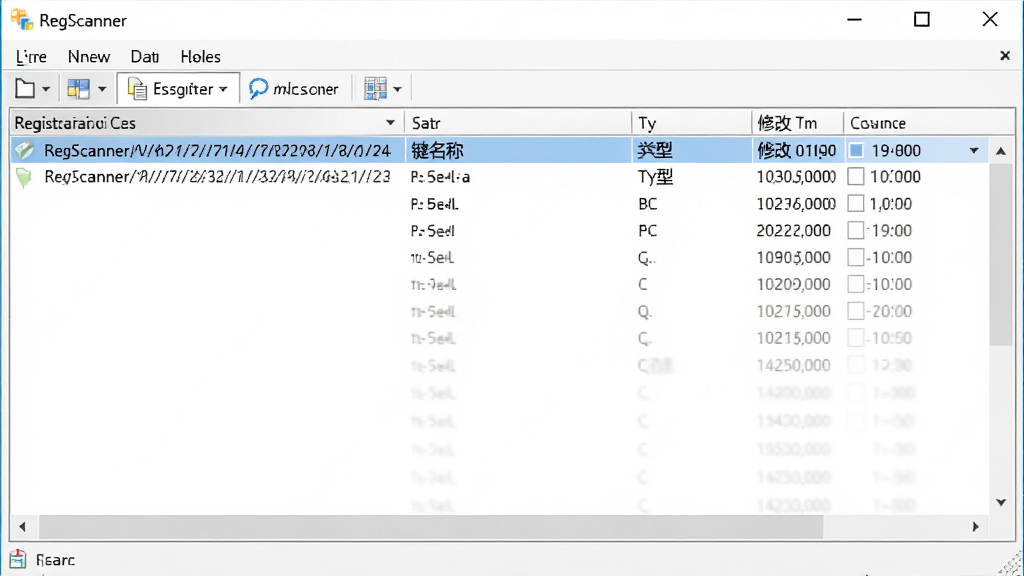
Task: Open dropdown arrow beside columns table icon
Action: [397, 89]
